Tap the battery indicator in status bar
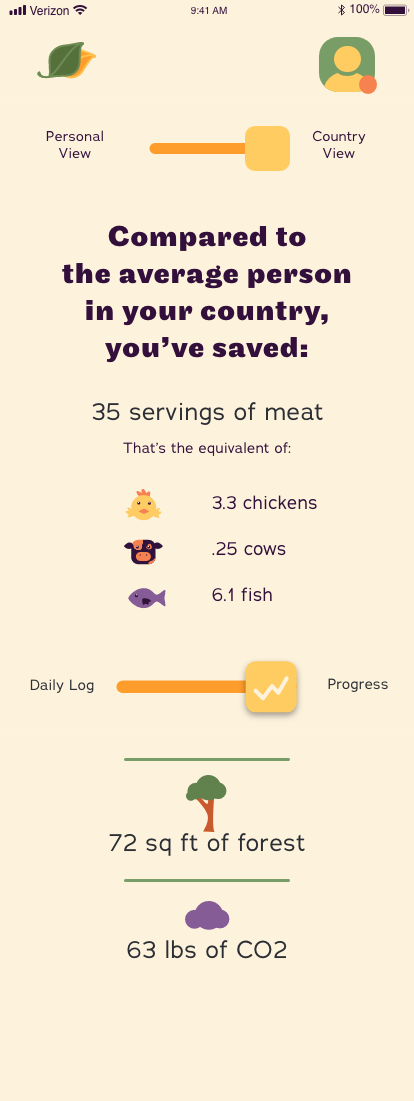414x1101 pixels. [x=396, y=10]
